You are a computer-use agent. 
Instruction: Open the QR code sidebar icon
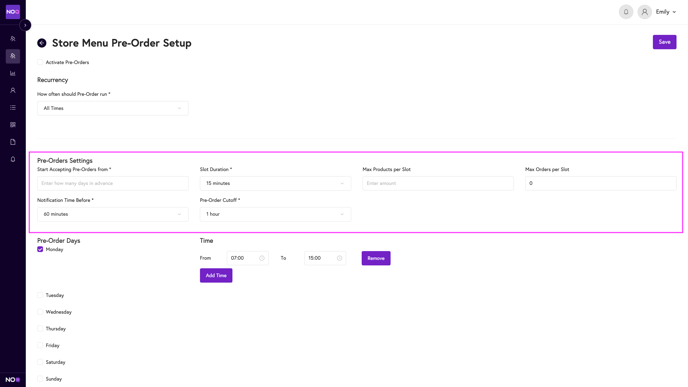[13, 125]
